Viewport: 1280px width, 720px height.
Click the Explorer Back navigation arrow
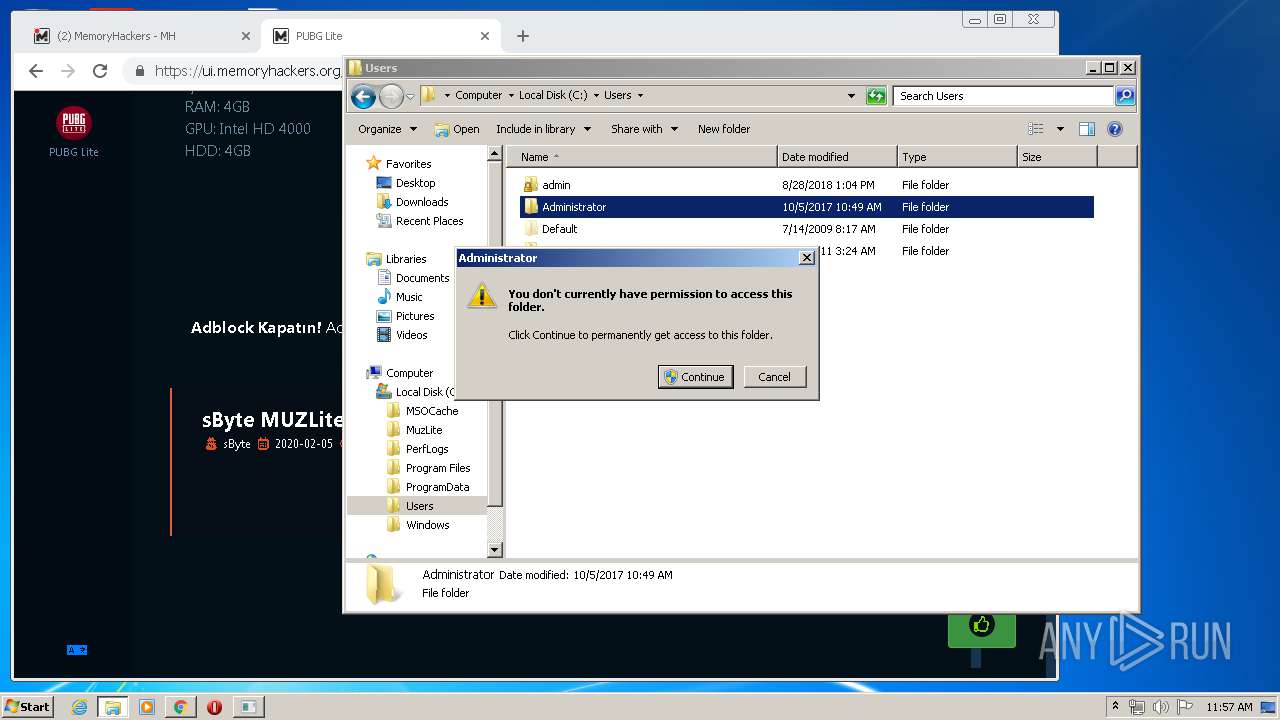(x=364, y=96)
